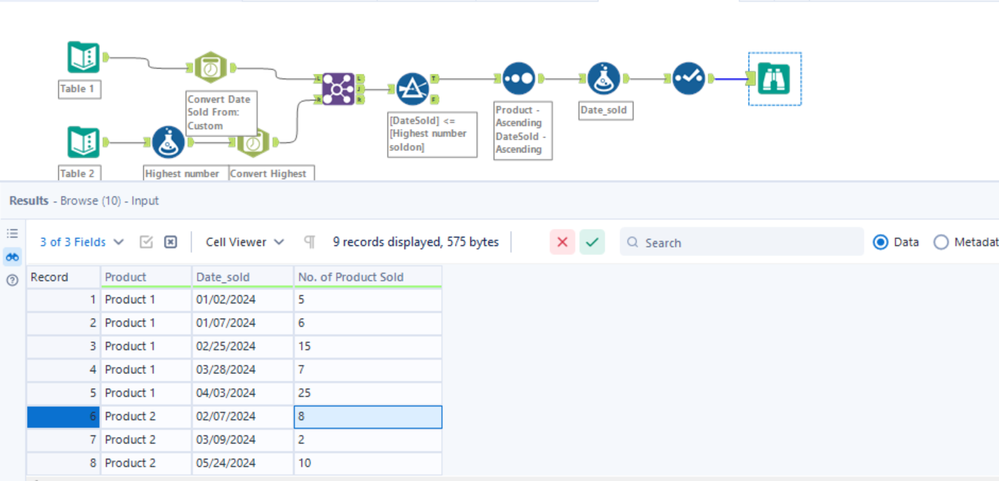
Task: Click the Date_sold Formula tool
Action: [603, 78]
